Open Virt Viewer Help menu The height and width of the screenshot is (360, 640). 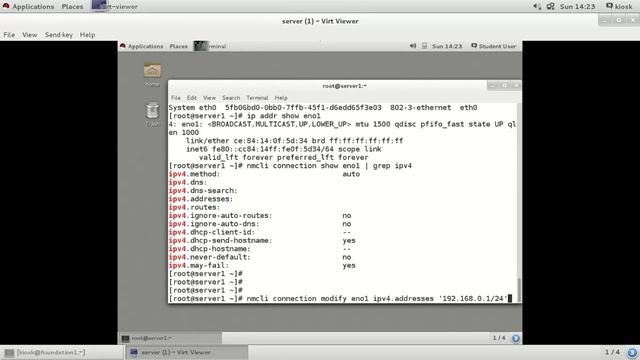pyautogui.click(x=87, y=35)
